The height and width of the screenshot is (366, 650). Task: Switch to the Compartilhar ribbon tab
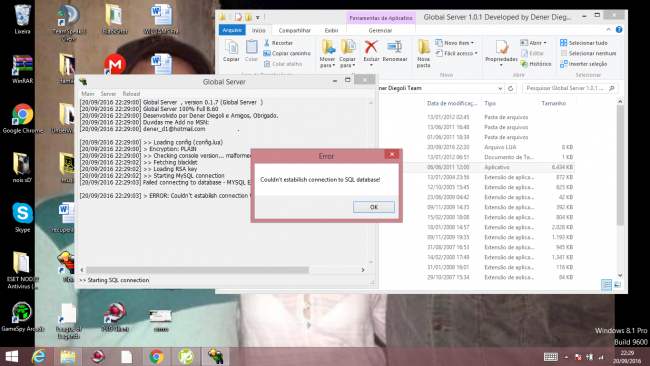tap(294, 30)
